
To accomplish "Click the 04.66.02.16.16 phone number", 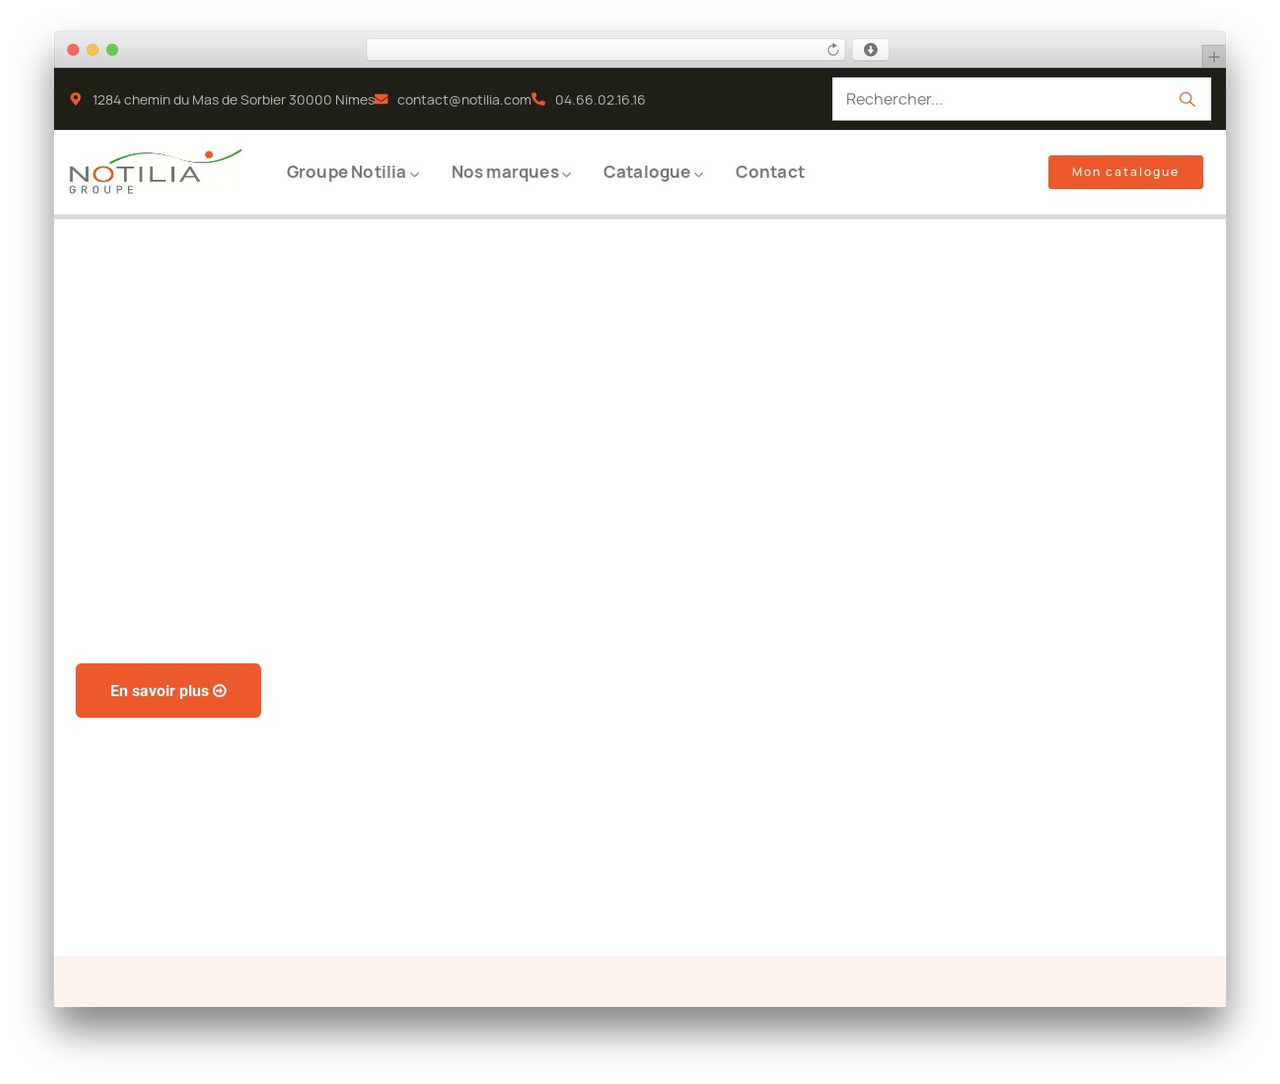I will (600, 100).
